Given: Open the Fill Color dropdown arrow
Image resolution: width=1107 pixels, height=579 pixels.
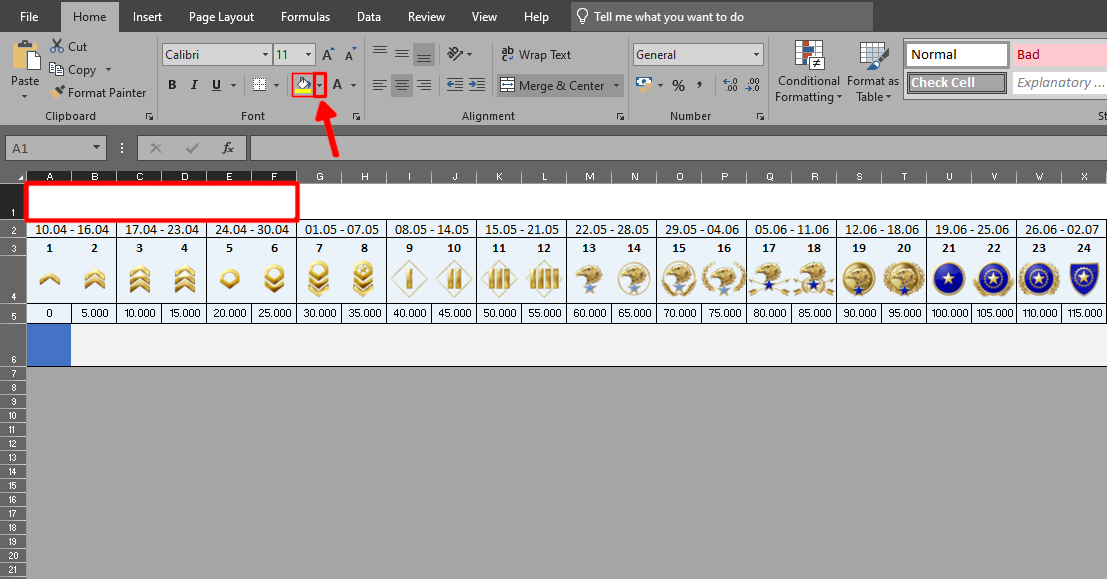Looking at the screenshot, I should point(320,85).
